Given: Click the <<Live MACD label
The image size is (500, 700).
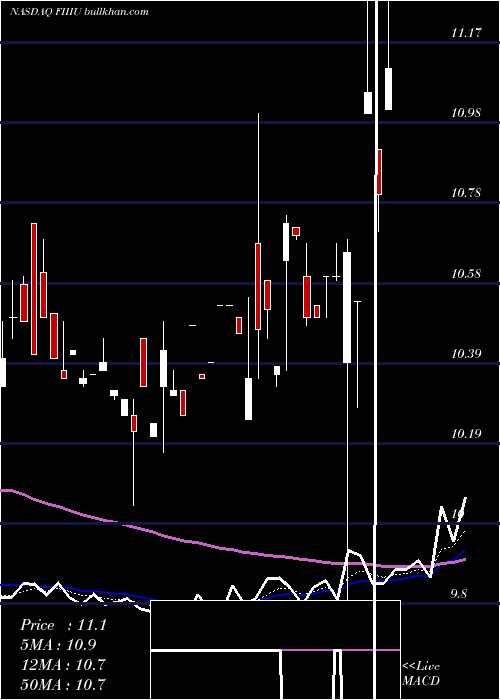Looking at the screenshot, I should 421,673.
